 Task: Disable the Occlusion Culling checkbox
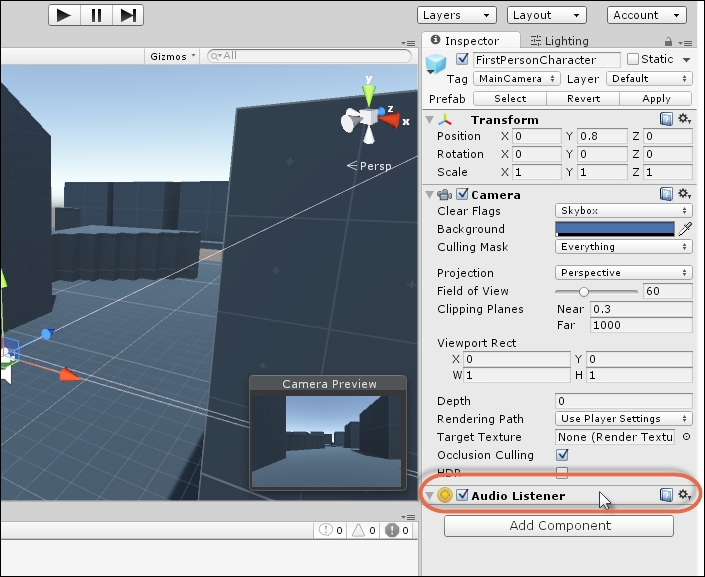click(x=562, y=455)
